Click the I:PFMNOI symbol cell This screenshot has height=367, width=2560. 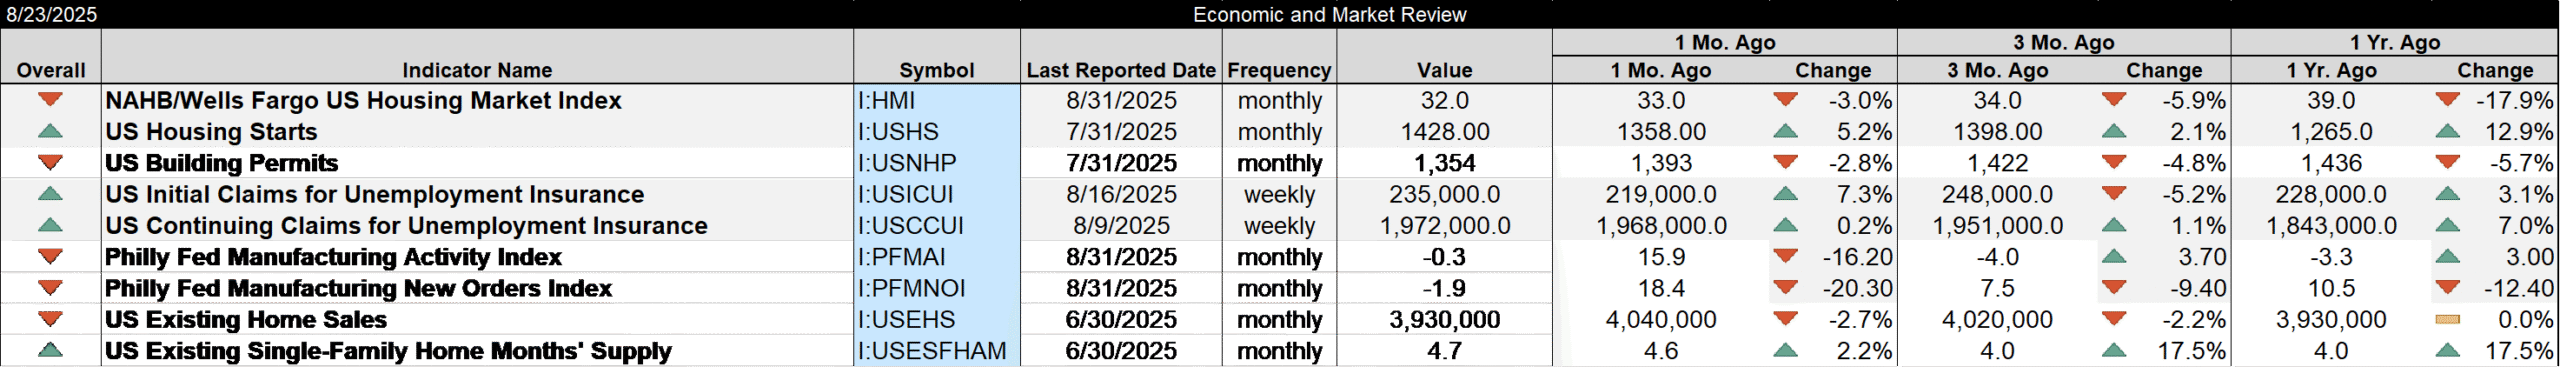[937, 288]
